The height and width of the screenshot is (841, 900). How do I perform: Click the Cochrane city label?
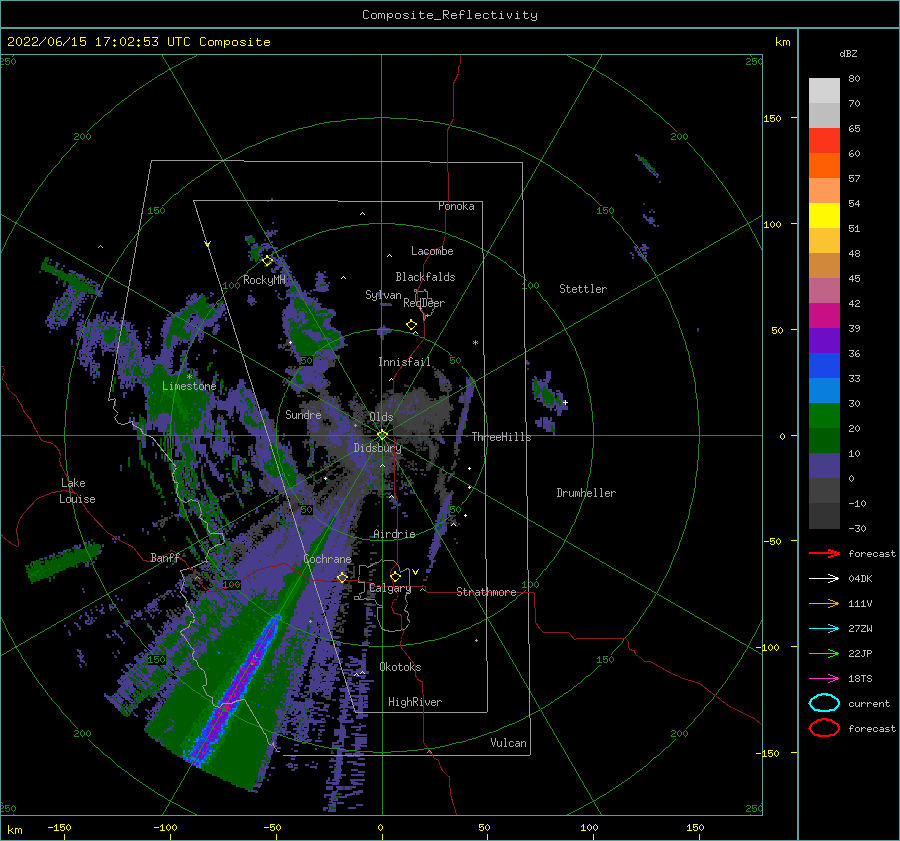(x=327, y=559)
